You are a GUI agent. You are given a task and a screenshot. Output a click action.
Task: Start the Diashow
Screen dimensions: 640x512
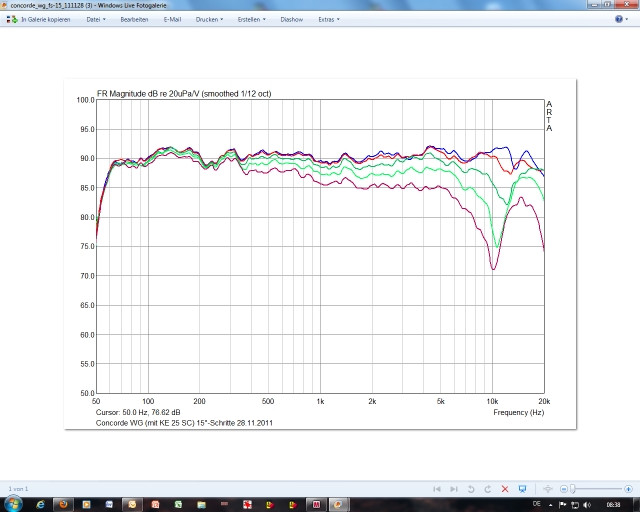(292, 19)
